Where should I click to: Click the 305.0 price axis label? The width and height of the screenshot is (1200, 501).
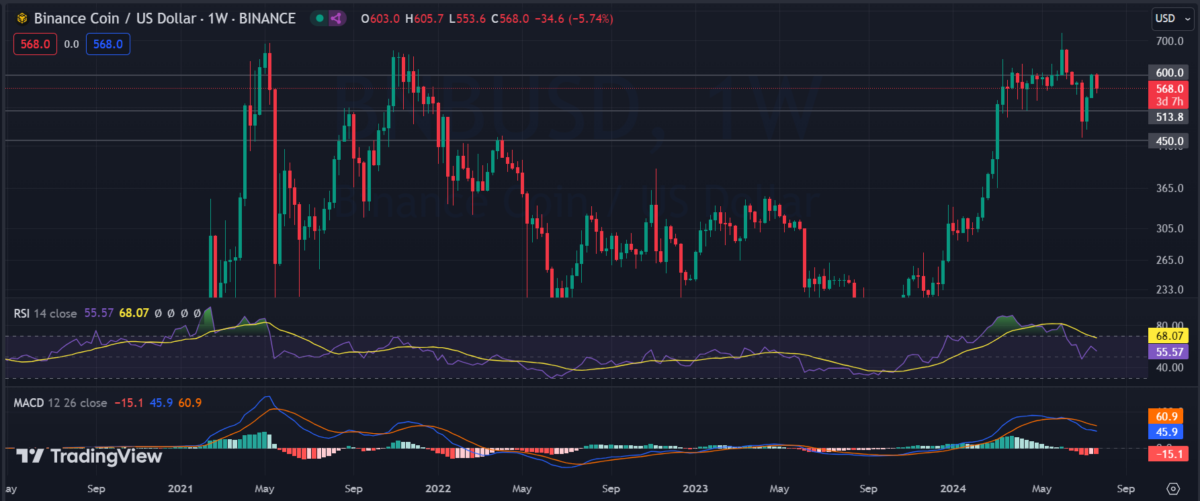pos(1168,229)
